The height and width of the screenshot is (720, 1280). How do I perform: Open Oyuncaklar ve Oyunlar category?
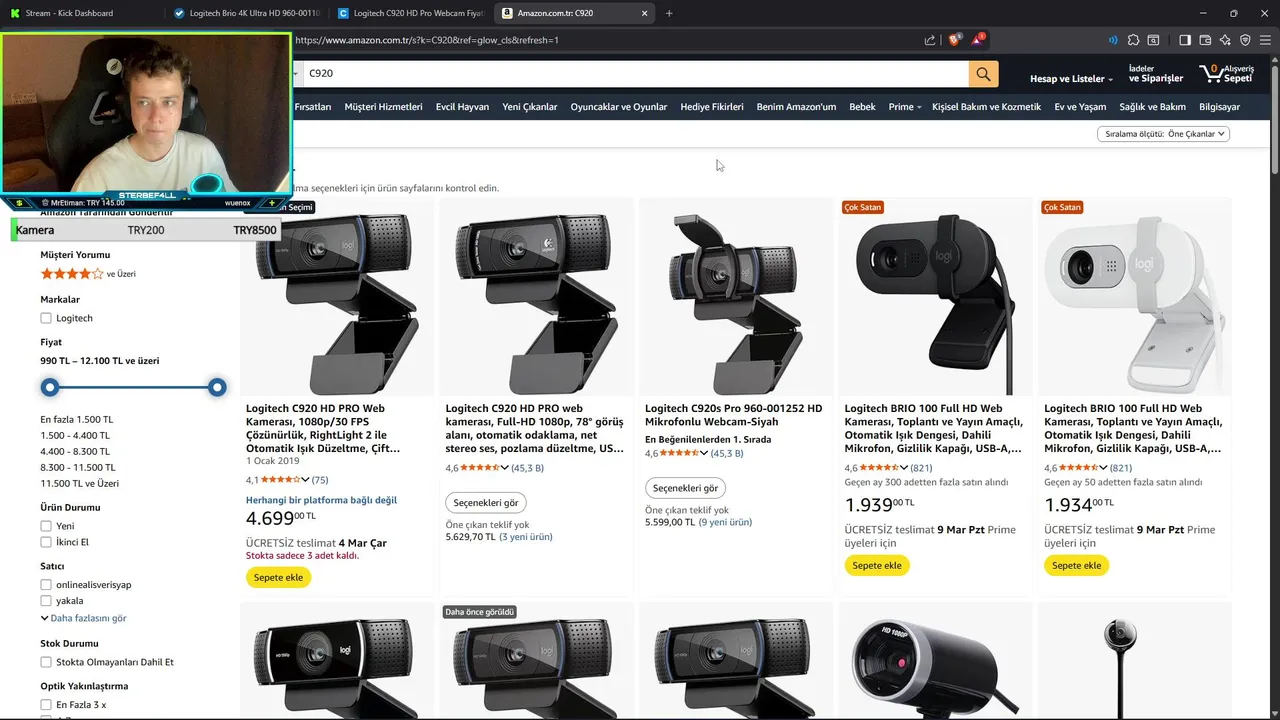pos(619,107)
